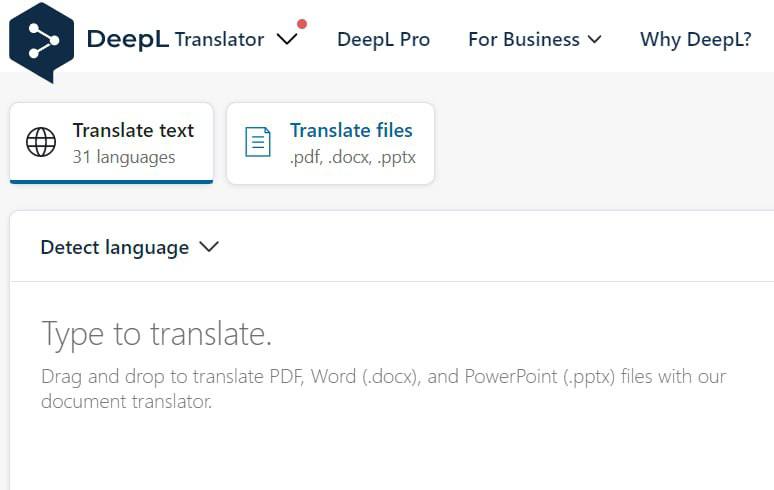The height and width of the screenshot is (490, 774).
Task: Open the Why DeepL? page
Action: [696, 39]
